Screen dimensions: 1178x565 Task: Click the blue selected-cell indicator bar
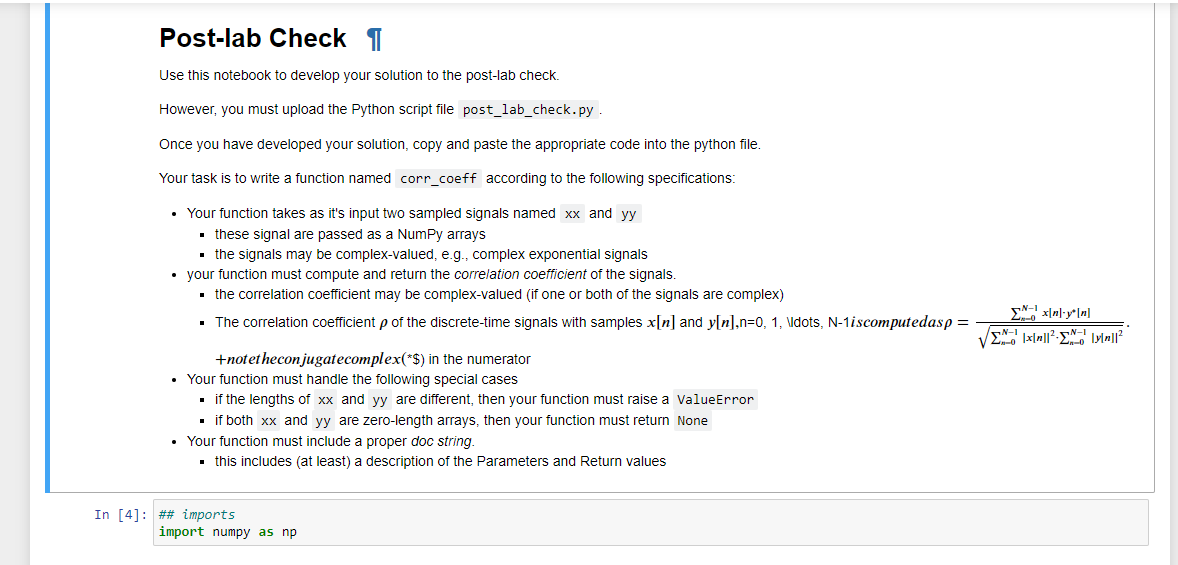click(x=47, y=248)
